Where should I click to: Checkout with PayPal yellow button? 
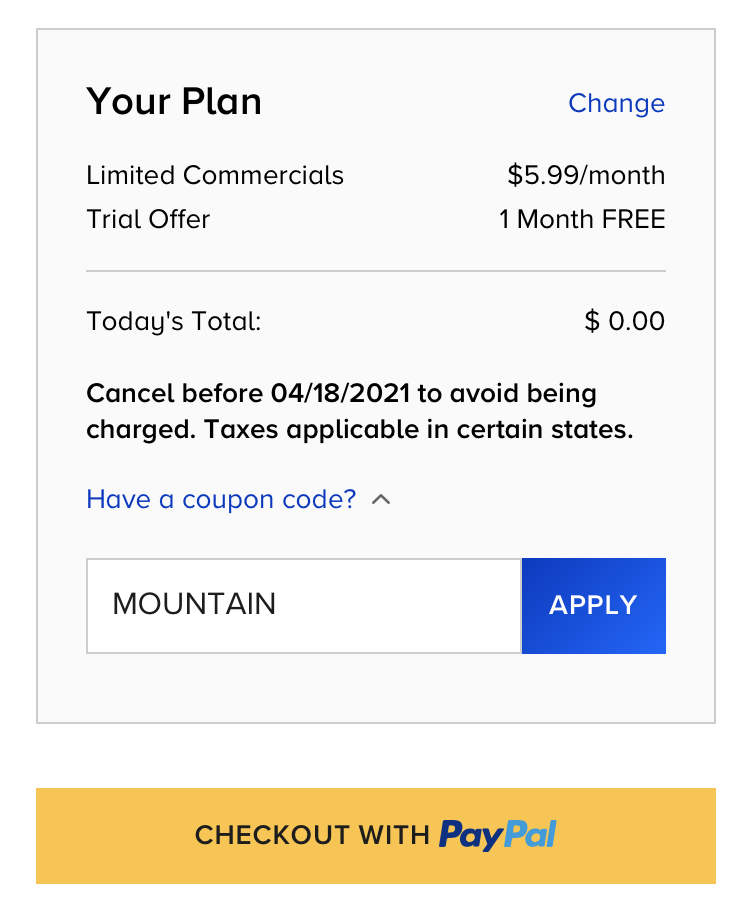click(376, 836)
